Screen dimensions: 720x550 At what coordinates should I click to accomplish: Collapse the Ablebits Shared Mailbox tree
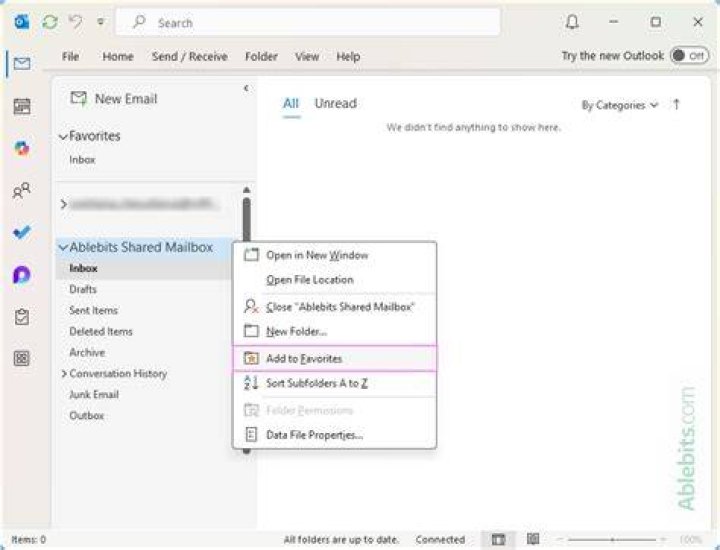pos(63,247)
